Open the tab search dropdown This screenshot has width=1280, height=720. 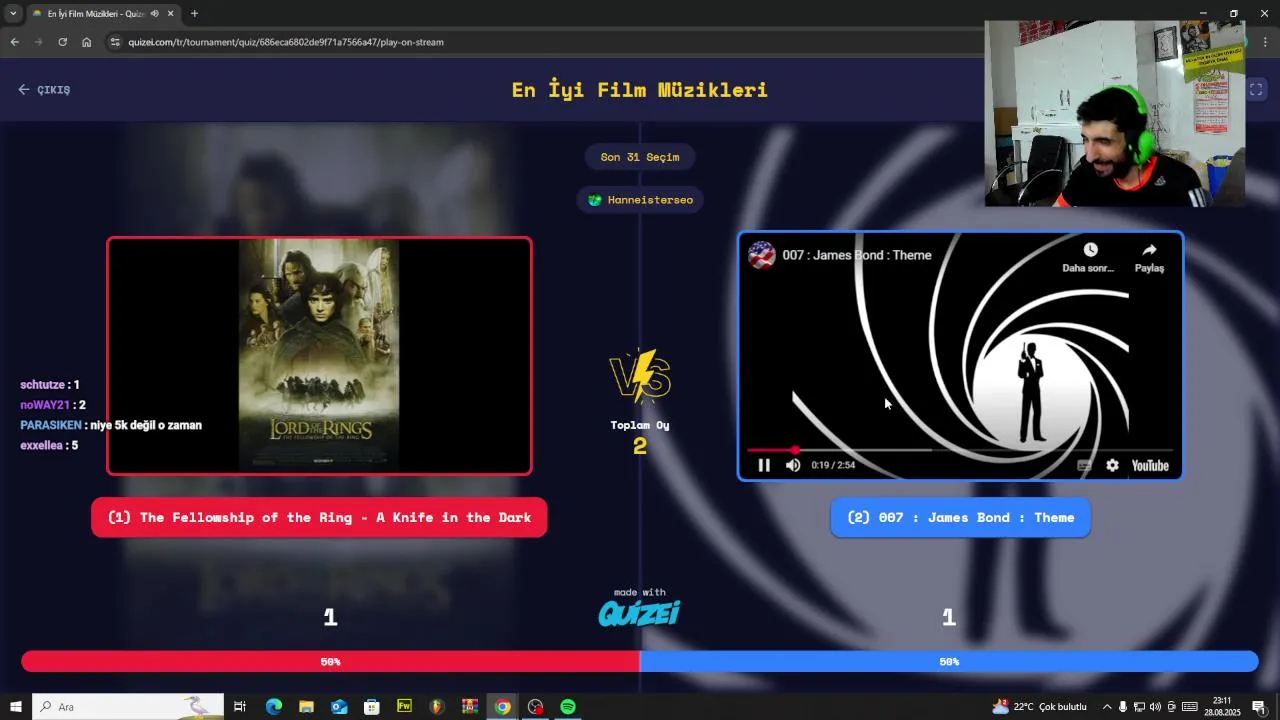(13, 14)
